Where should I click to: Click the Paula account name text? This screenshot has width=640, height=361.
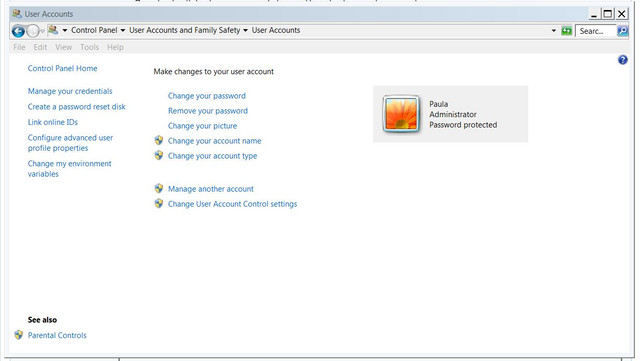pos(438,104)
